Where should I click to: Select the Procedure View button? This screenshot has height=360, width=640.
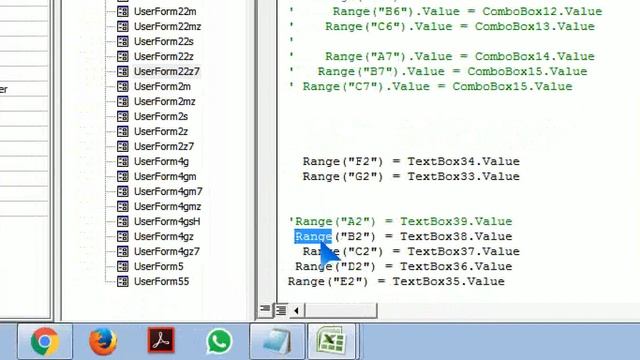265,310
